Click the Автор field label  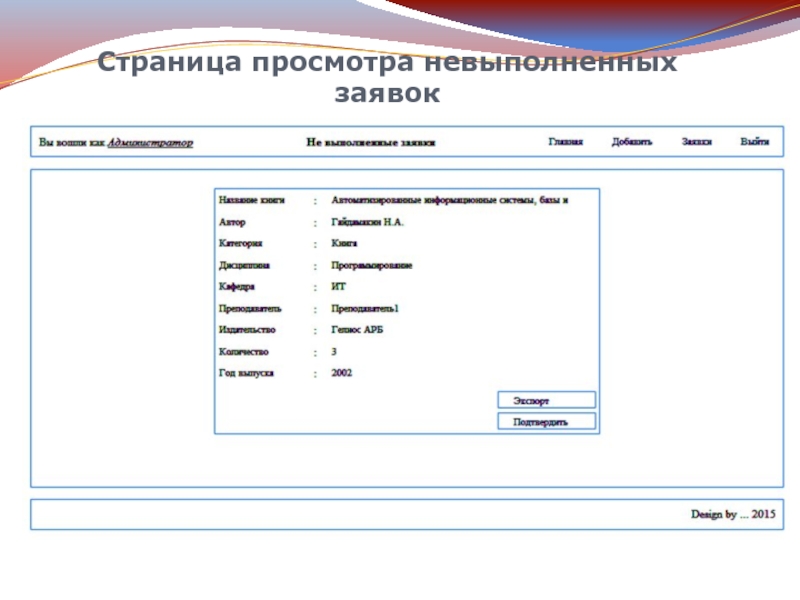[232, 222]
